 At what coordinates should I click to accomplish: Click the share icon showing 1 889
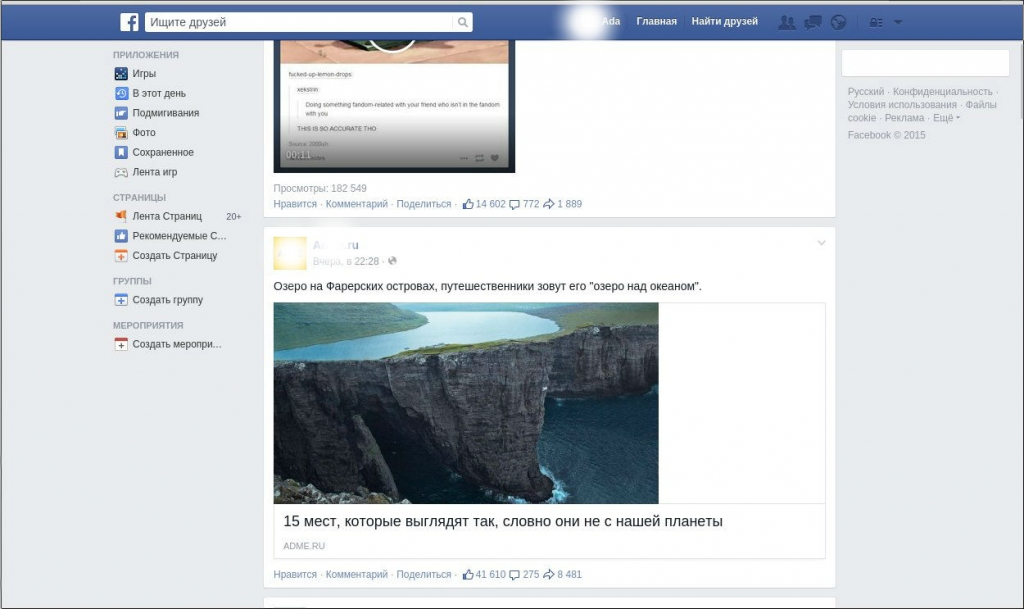[x=549, y=204]
